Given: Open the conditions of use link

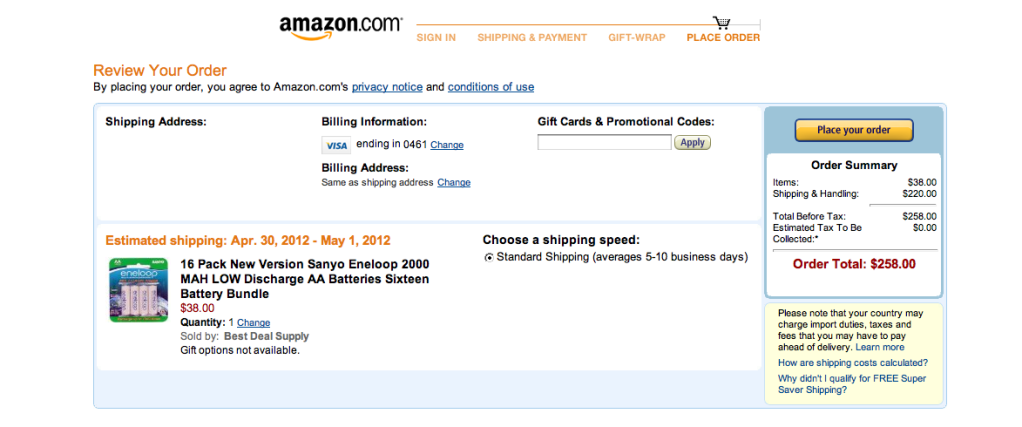Looking at the screenshot, I should click(x=491, y=87).
